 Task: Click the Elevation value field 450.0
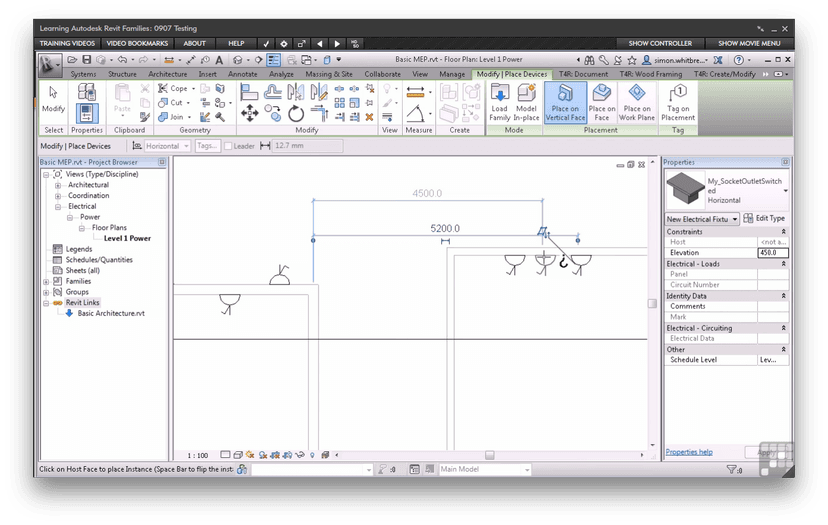(773, 253)
